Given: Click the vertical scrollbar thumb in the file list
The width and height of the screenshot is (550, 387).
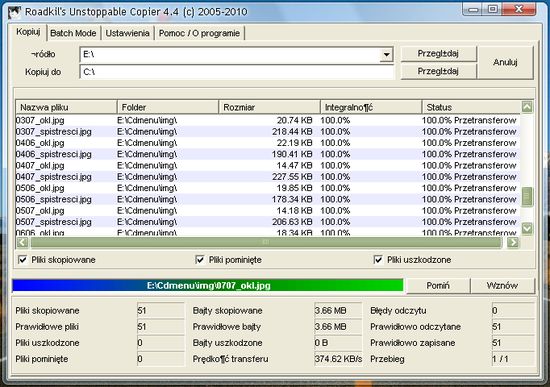Looking at the screenshot, I should (x=527, y=197).
